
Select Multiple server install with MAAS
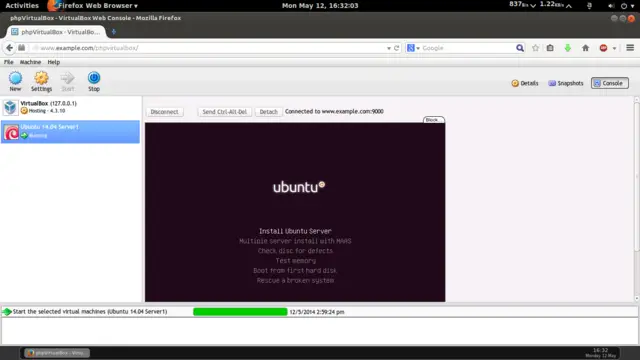(x=295, y=241)
